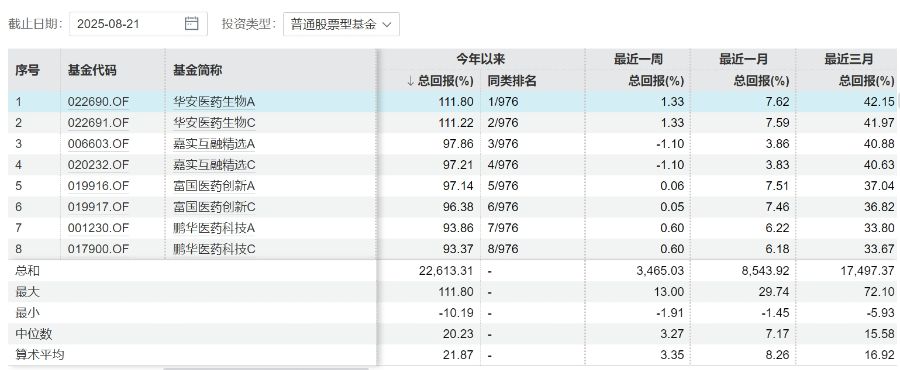Viewport: 900px width, 370px height.
Task: Select the ranking cell 7/976
Action: [x=503, y=228]
